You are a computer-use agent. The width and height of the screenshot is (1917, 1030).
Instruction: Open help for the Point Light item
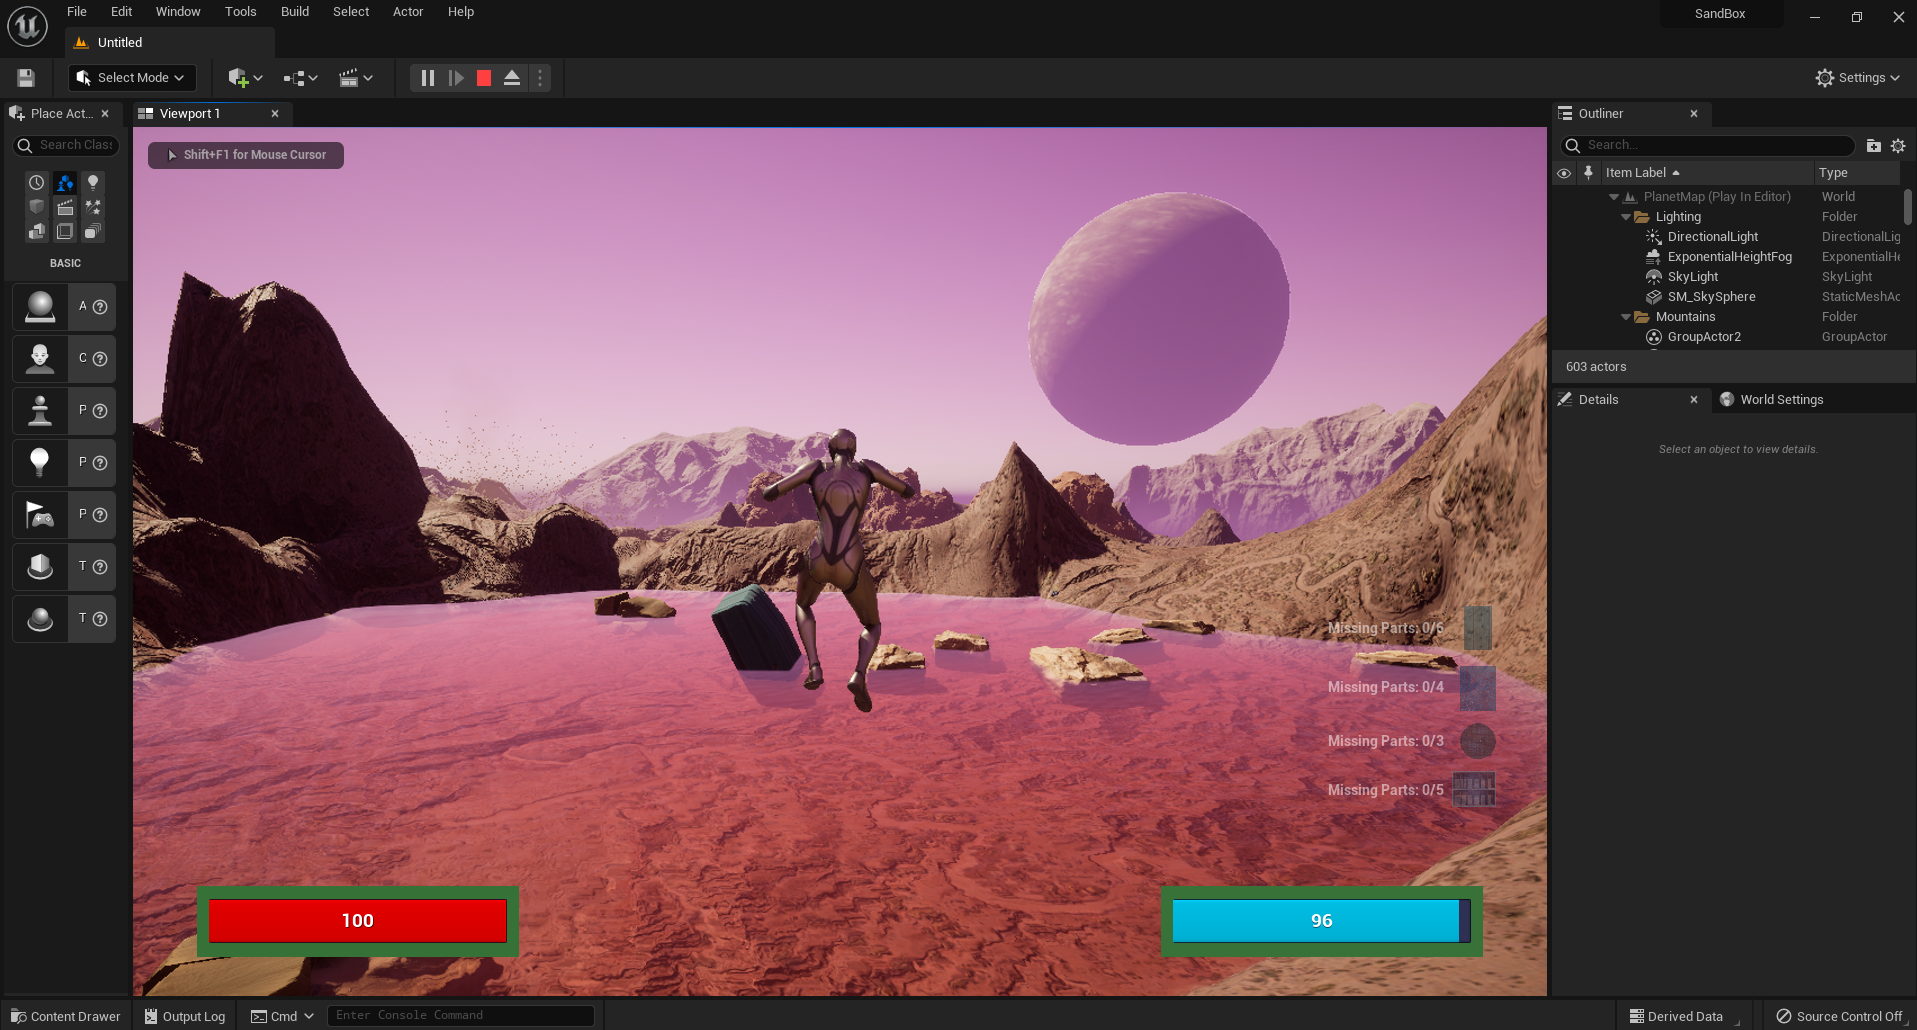click(100, 463)
